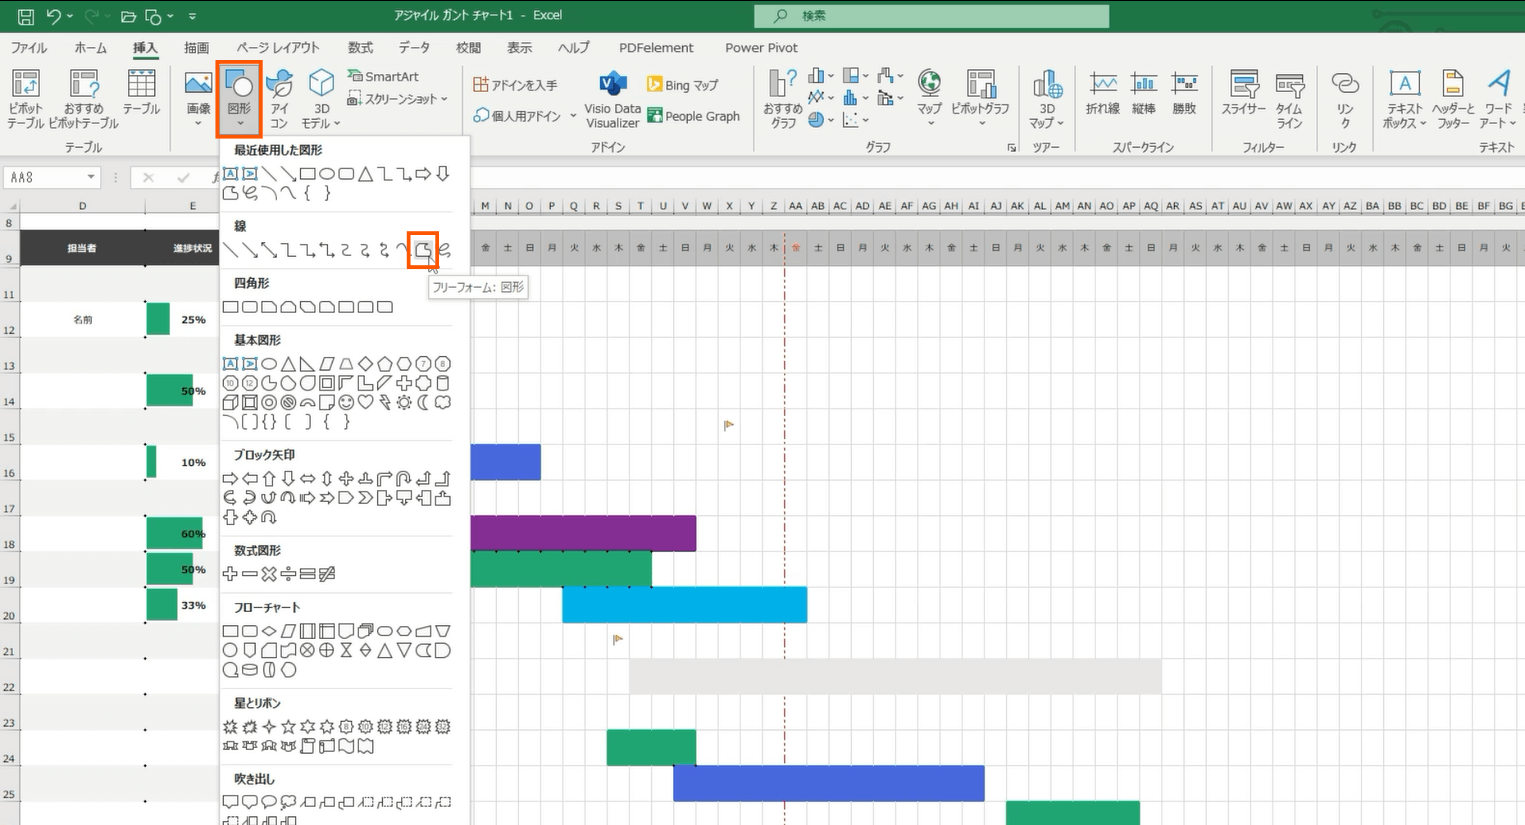Viewport: 1525px width, 825px height.
Task: Click the SmartArt button
Action: point(383,76)
